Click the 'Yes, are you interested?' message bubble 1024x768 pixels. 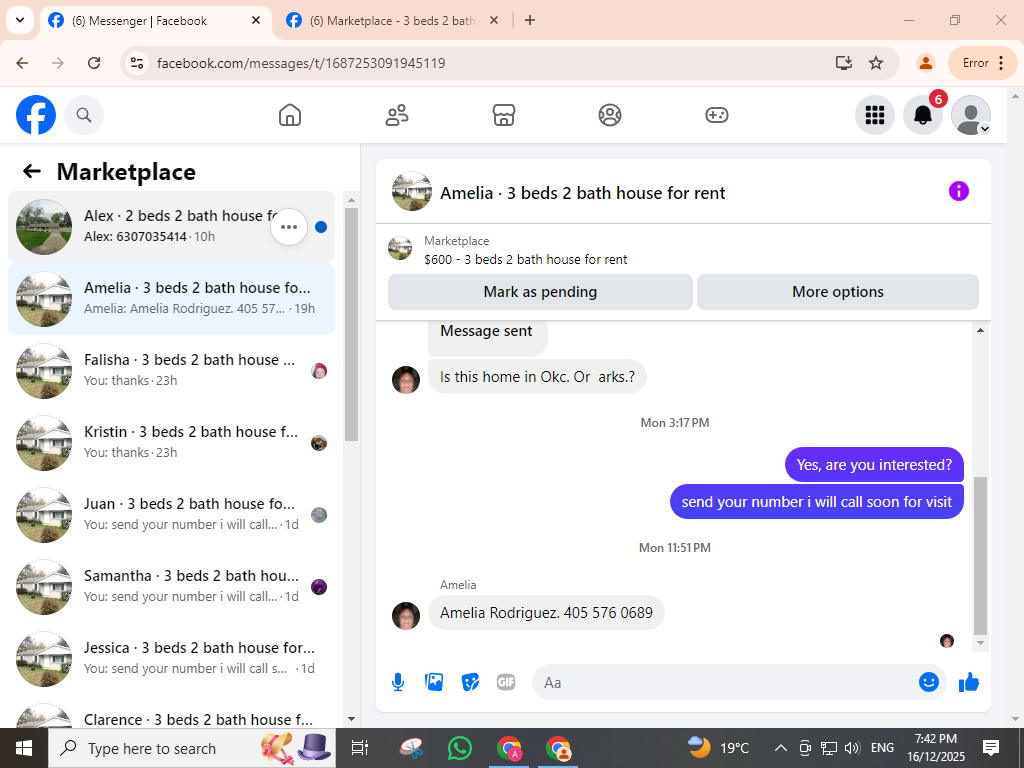(874, 465)
